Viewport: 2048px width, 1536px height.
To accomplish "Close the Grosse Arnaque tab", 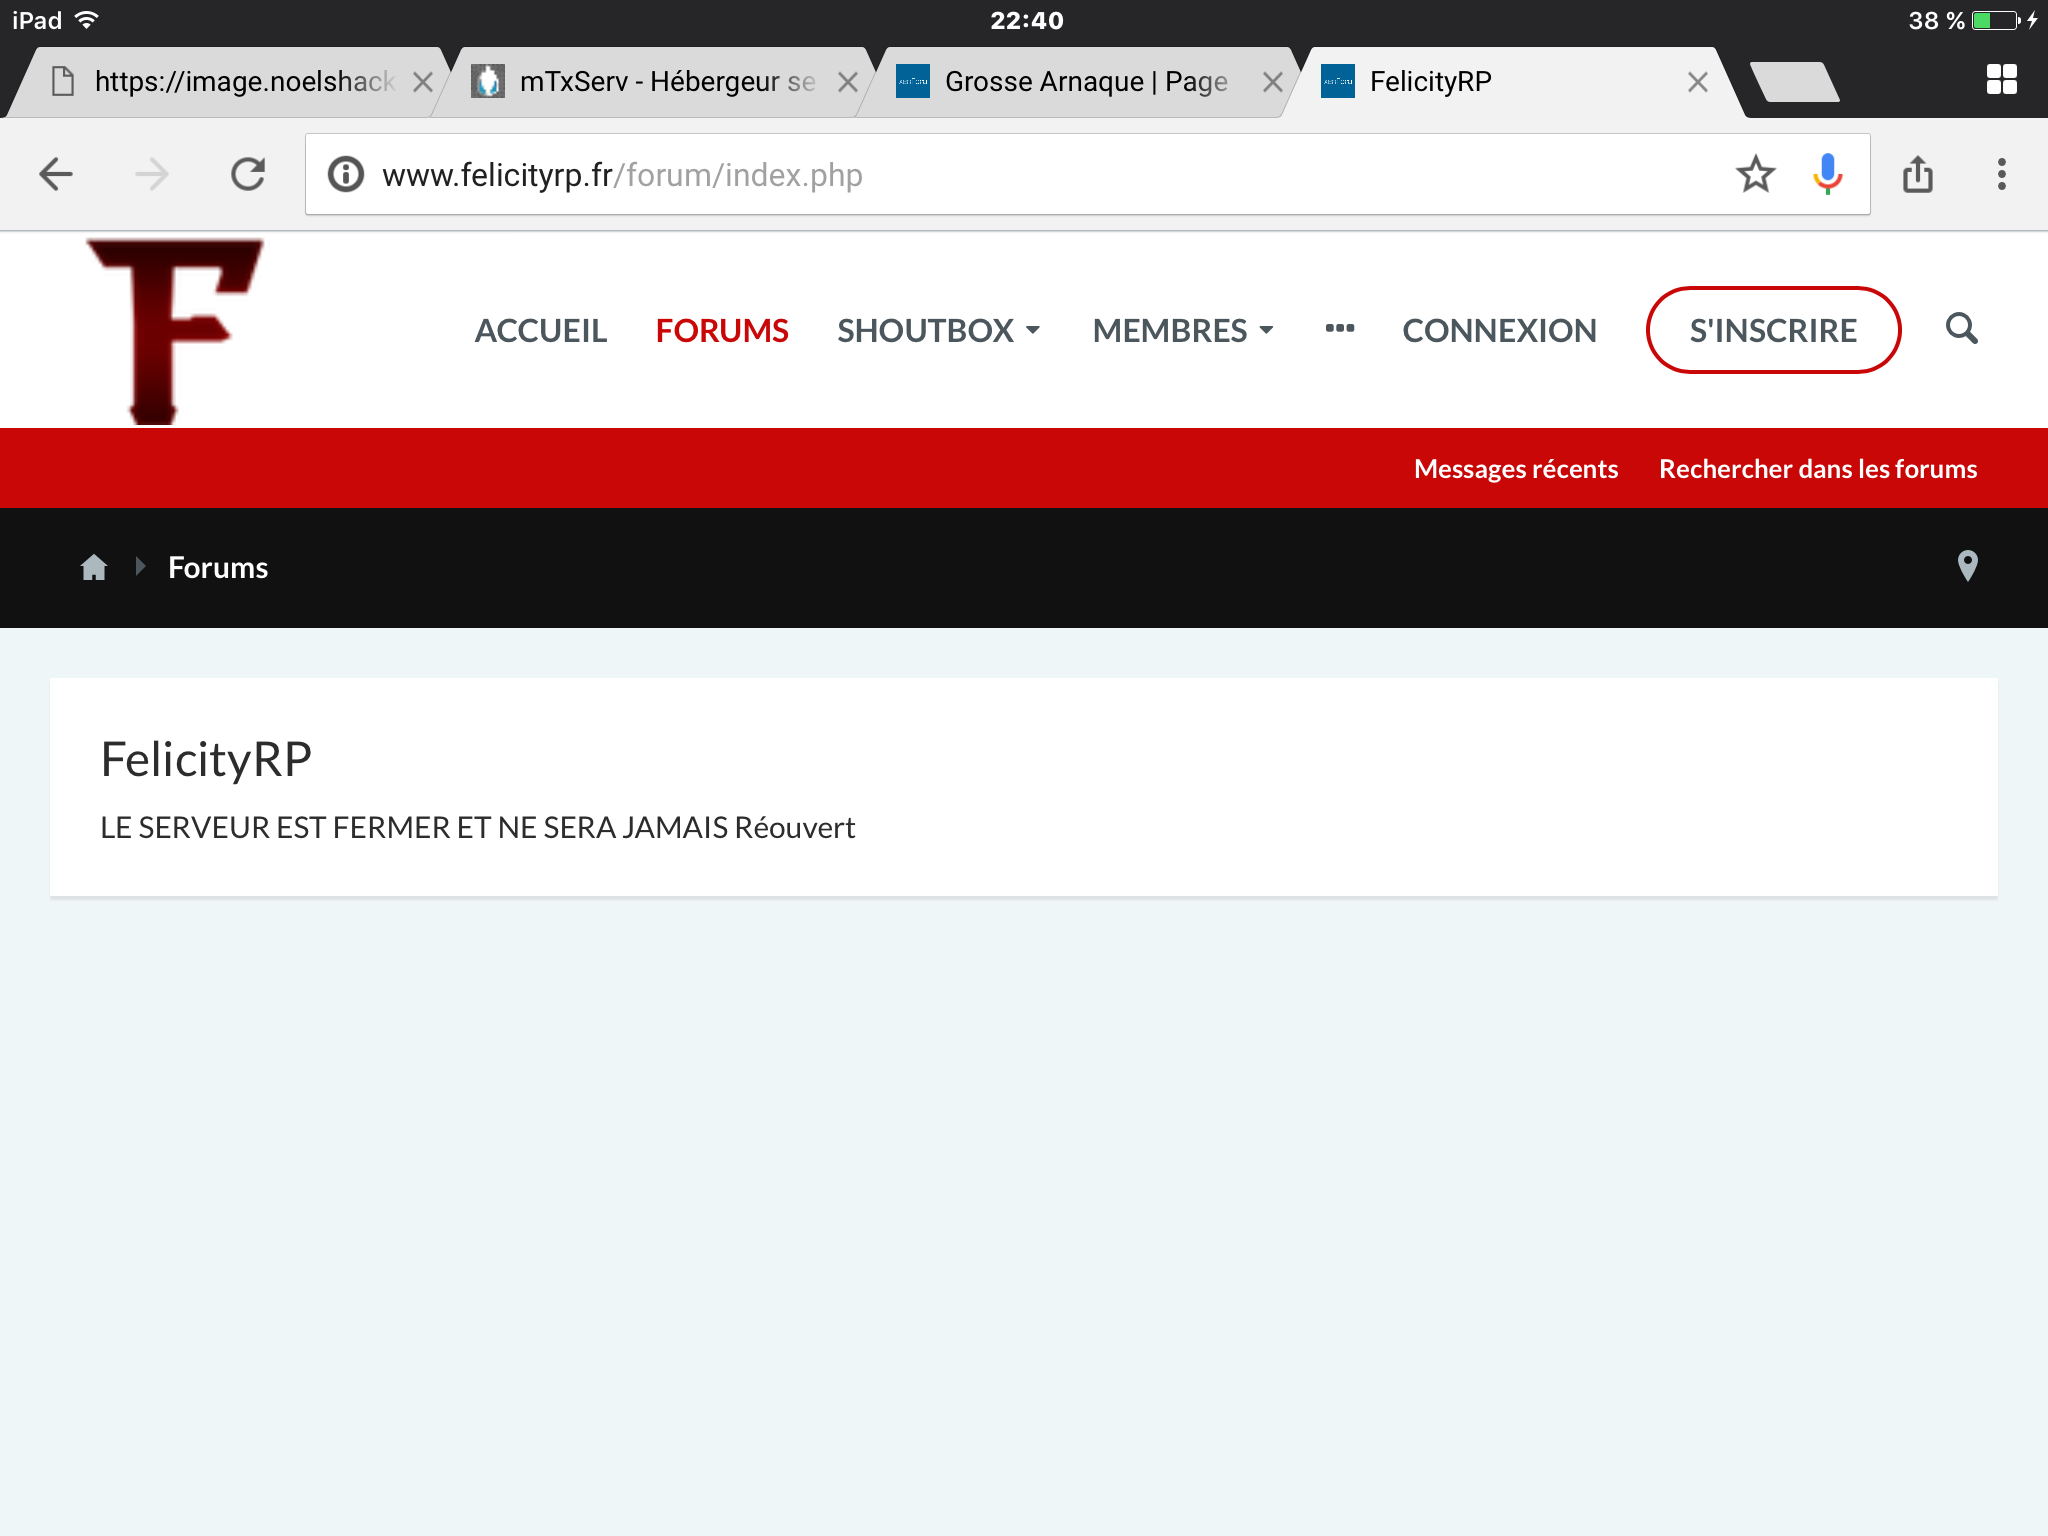I will 1273,82.
